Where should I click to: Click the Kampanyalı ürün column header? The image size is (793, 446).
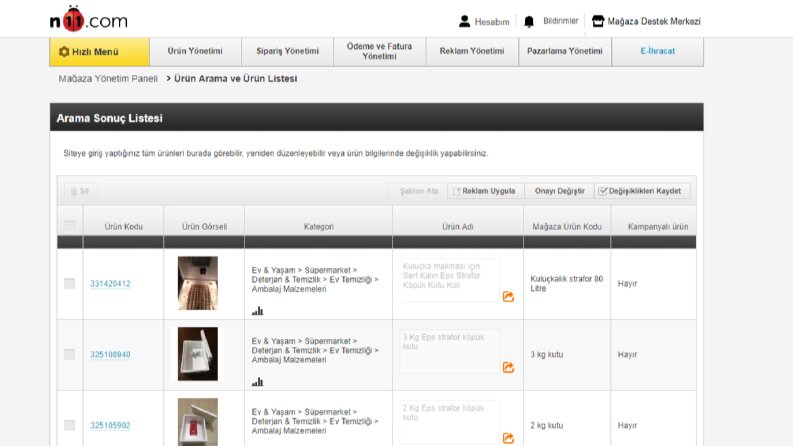[657, 227]
